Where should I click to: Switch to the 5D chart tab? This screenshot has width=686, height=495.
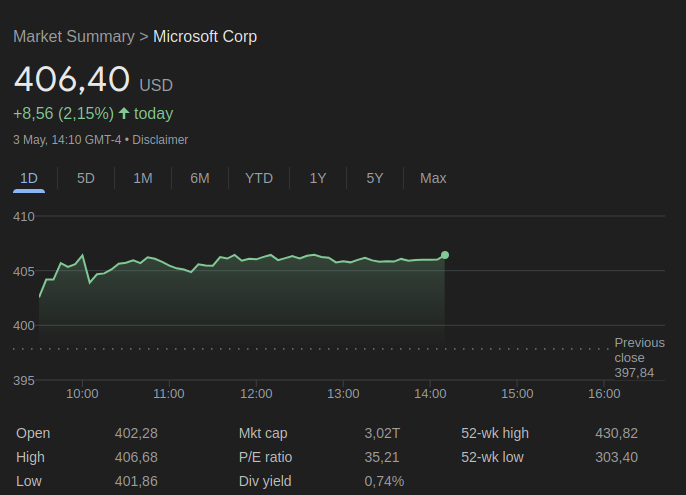[86, 179]
